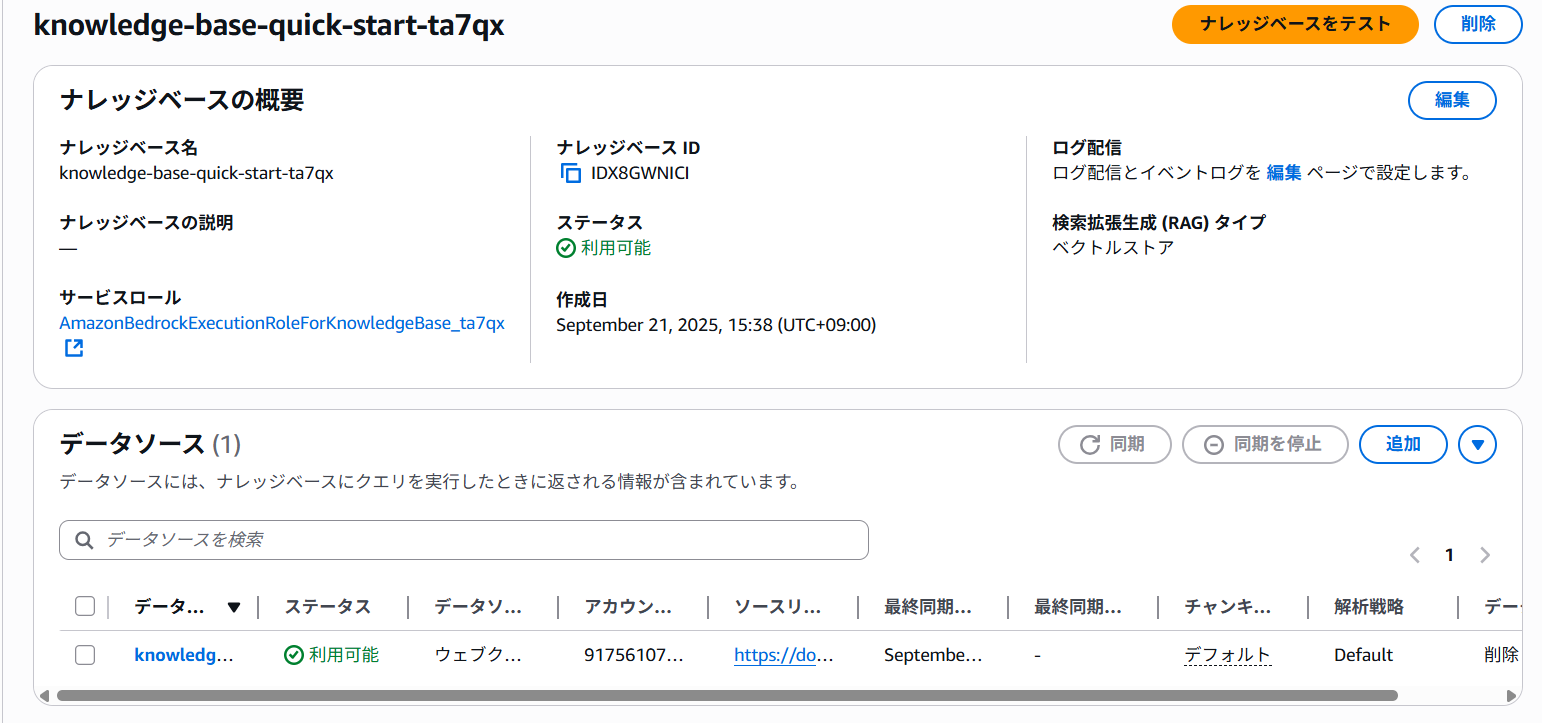Click the ベクトルストア RAG type value
Screen dimensions: 1542x723
tap(1113, 248)
